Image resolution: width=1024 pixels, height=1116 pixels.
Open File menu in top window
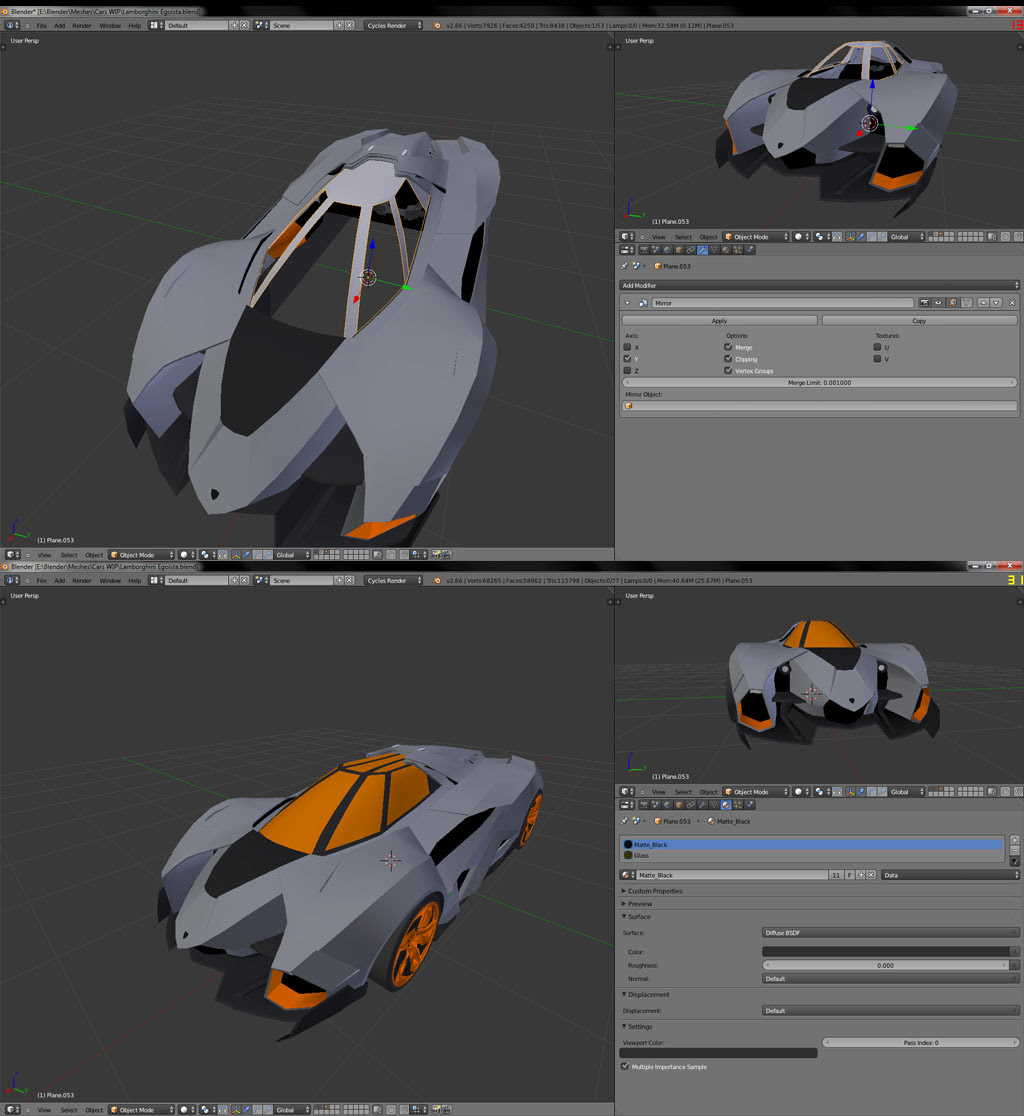point(41,25)
